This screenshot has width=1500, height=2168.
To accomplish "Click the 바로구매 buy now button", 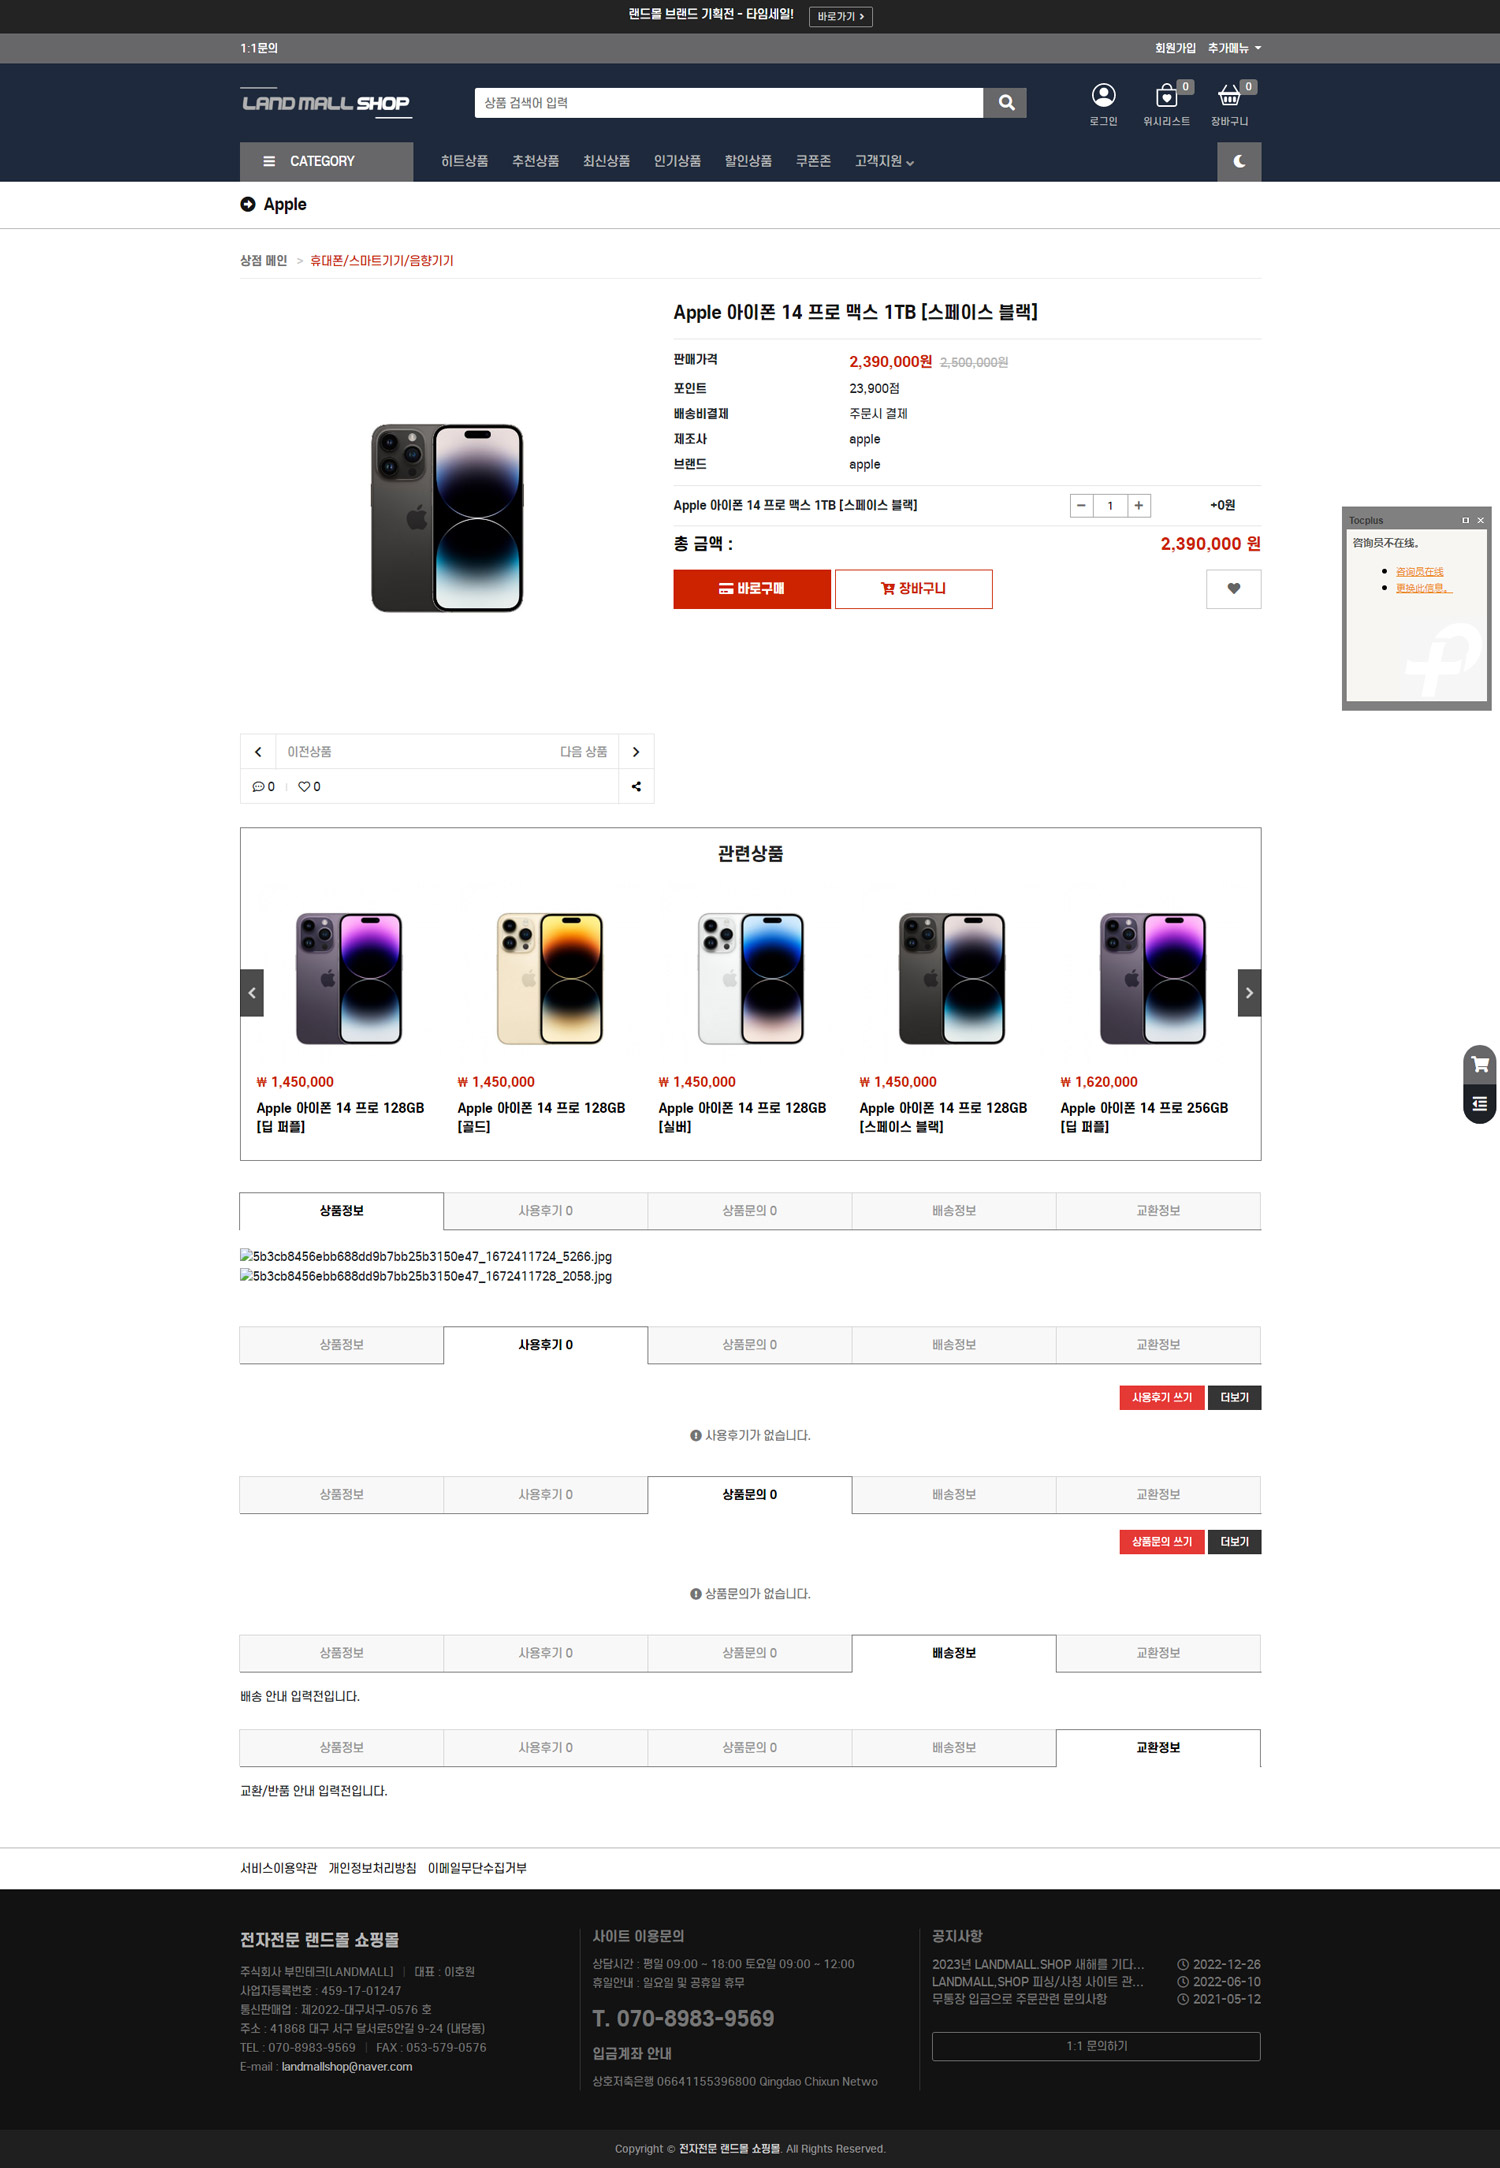I will (x=752, y=589).
